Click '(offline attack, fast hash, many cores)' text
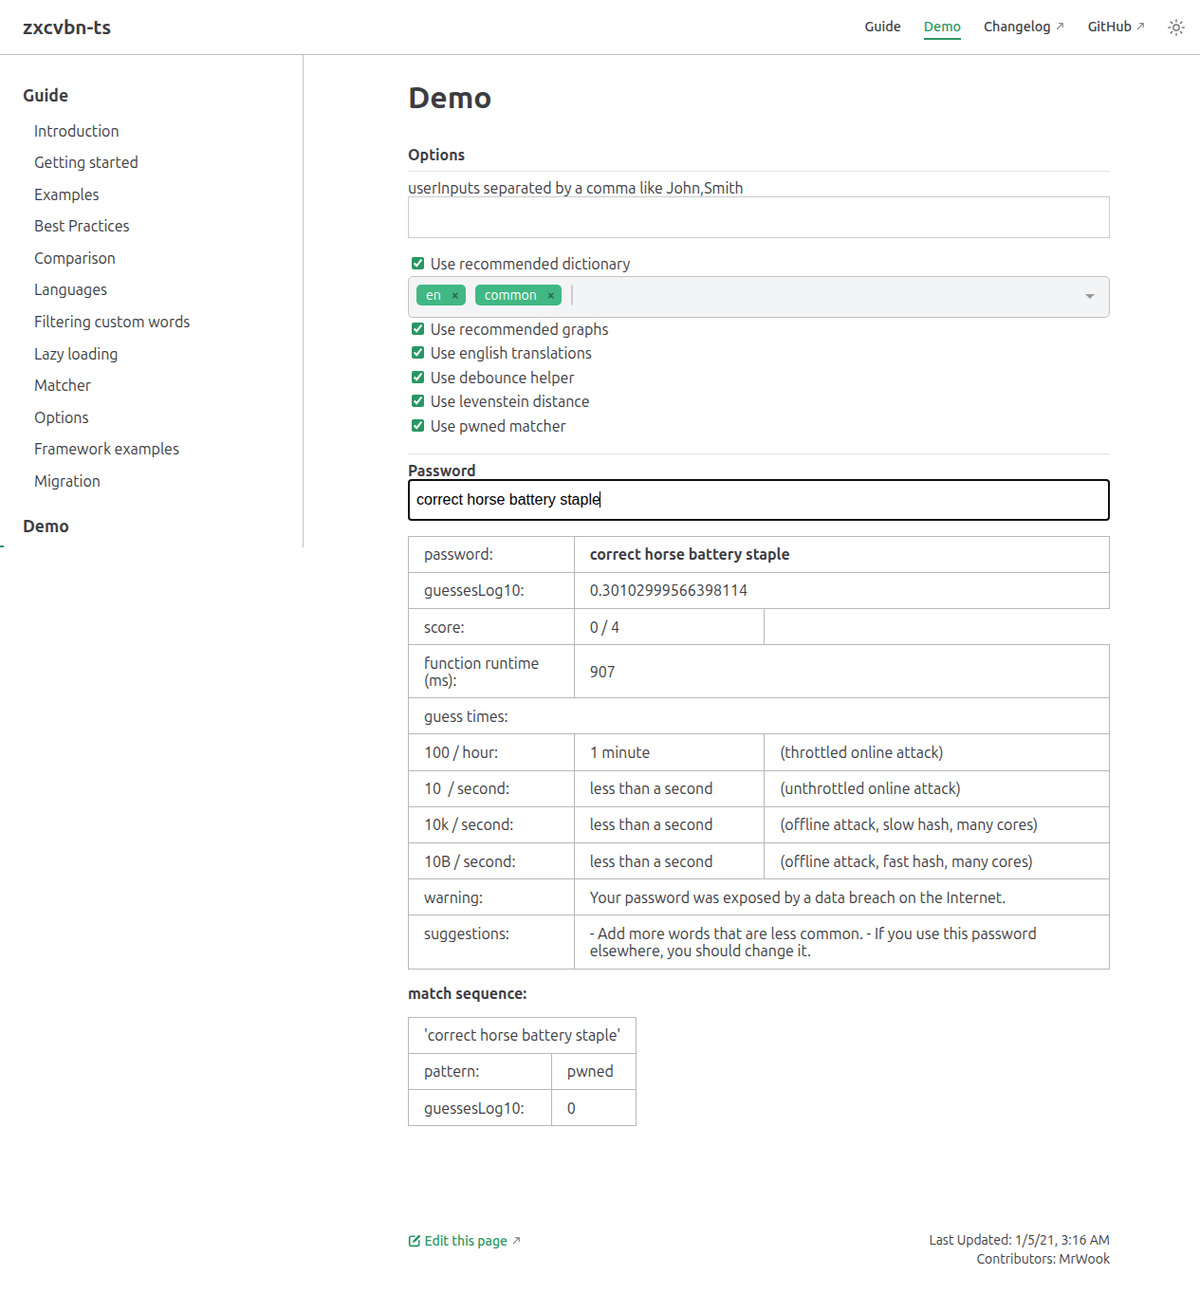 [x=906, y=862]
